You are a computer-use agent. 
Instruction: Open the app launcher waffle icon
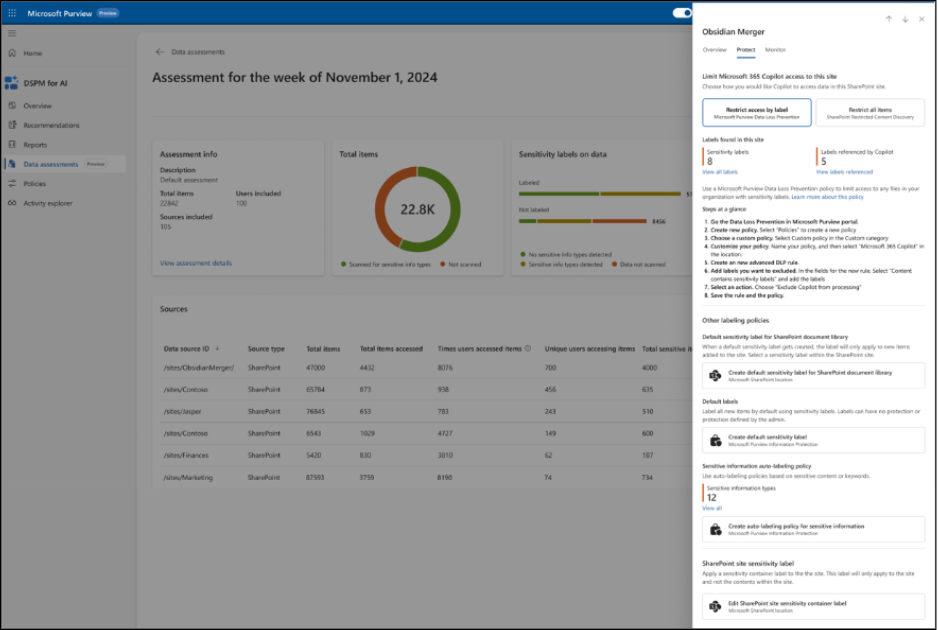point(13,13)
